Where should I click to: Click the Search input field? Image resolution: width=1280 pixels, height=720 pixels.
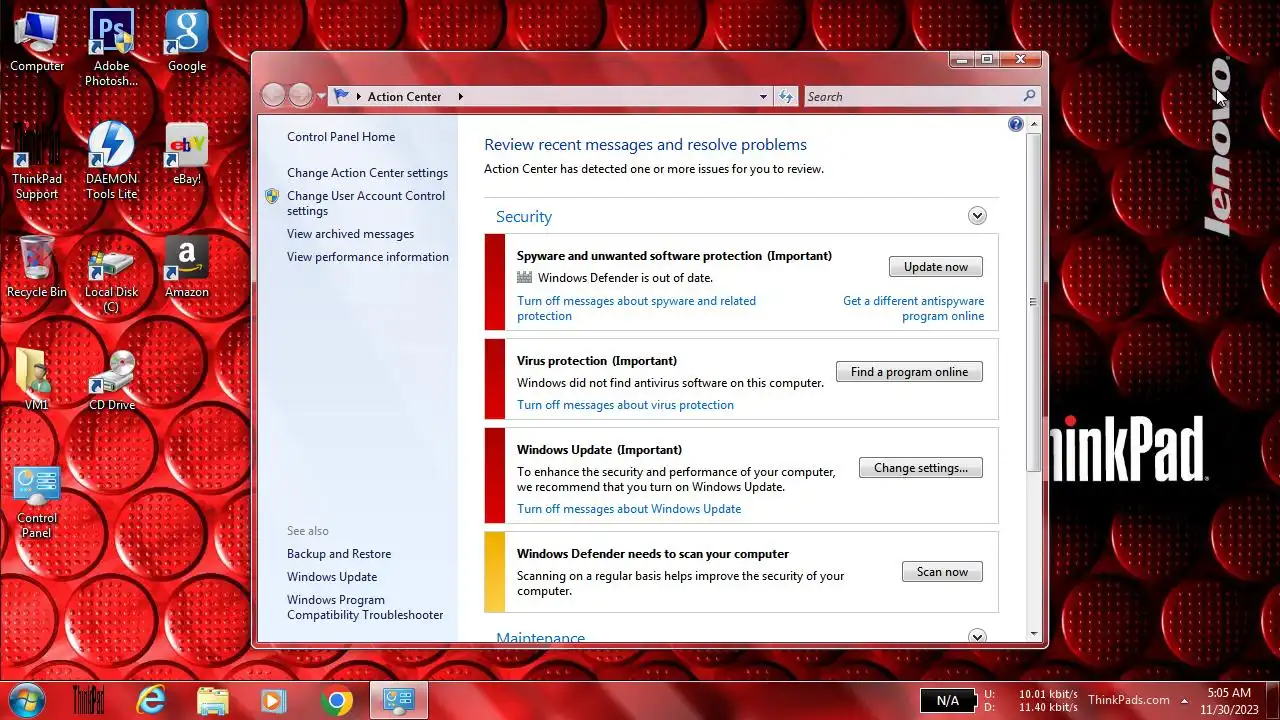[912, 96]
